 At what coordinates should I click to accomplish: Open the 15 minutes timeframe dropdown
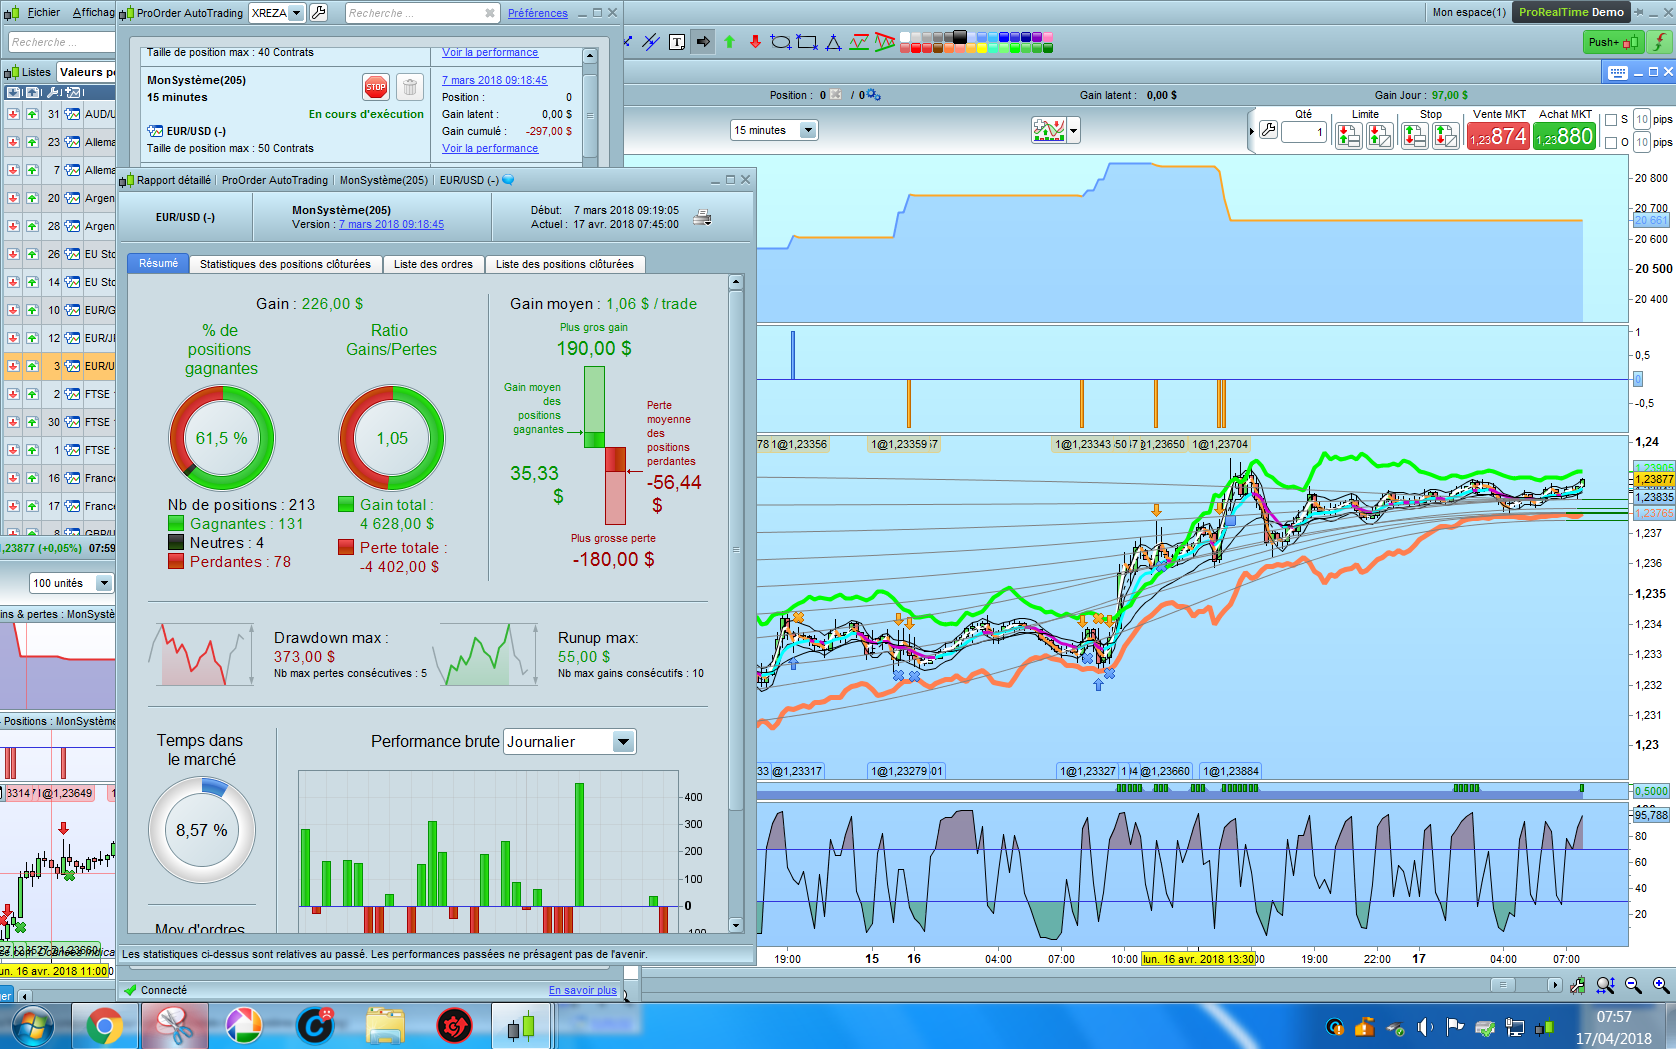click(808, 130)
